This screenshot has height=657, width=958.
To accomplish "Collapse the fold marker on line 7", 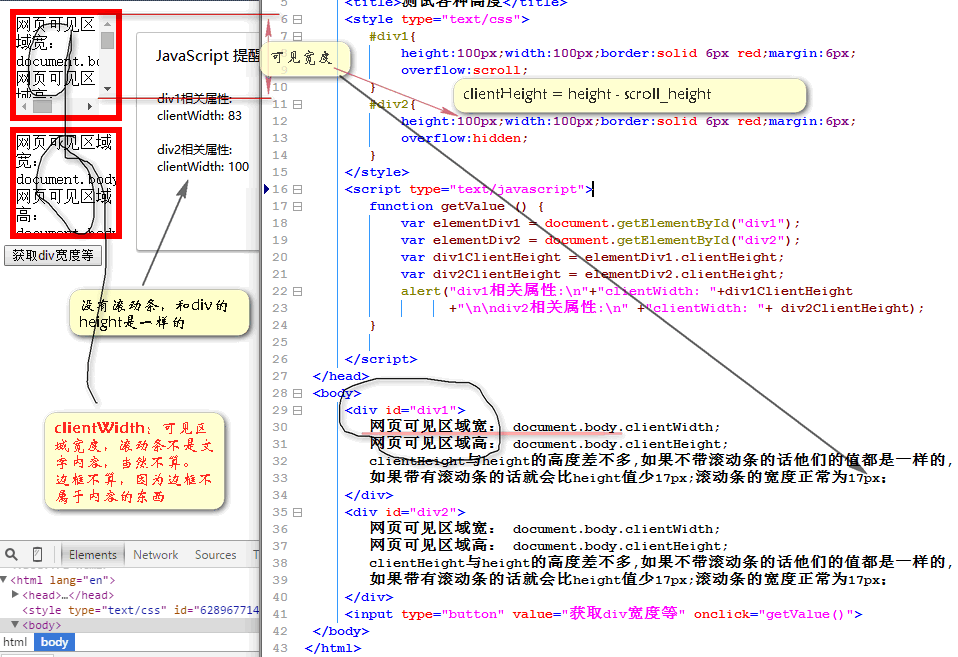I will point(298,37).
